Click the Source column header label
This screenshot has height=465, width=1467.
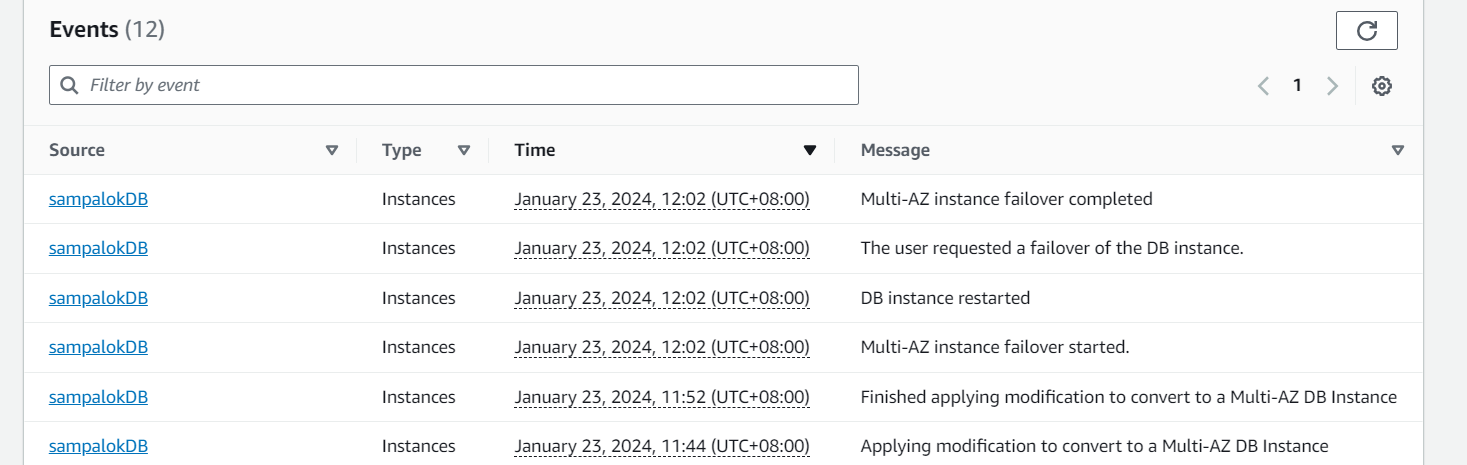77,151
